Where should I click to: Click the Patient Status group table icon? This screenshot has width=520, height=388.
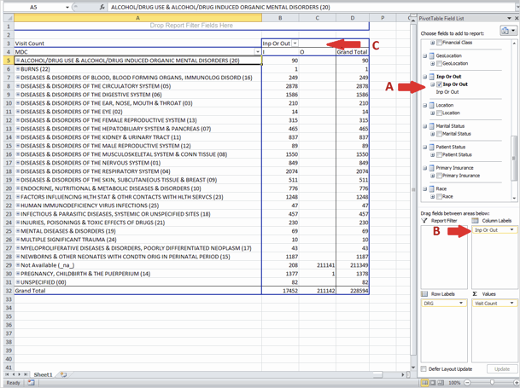(432, 147)
